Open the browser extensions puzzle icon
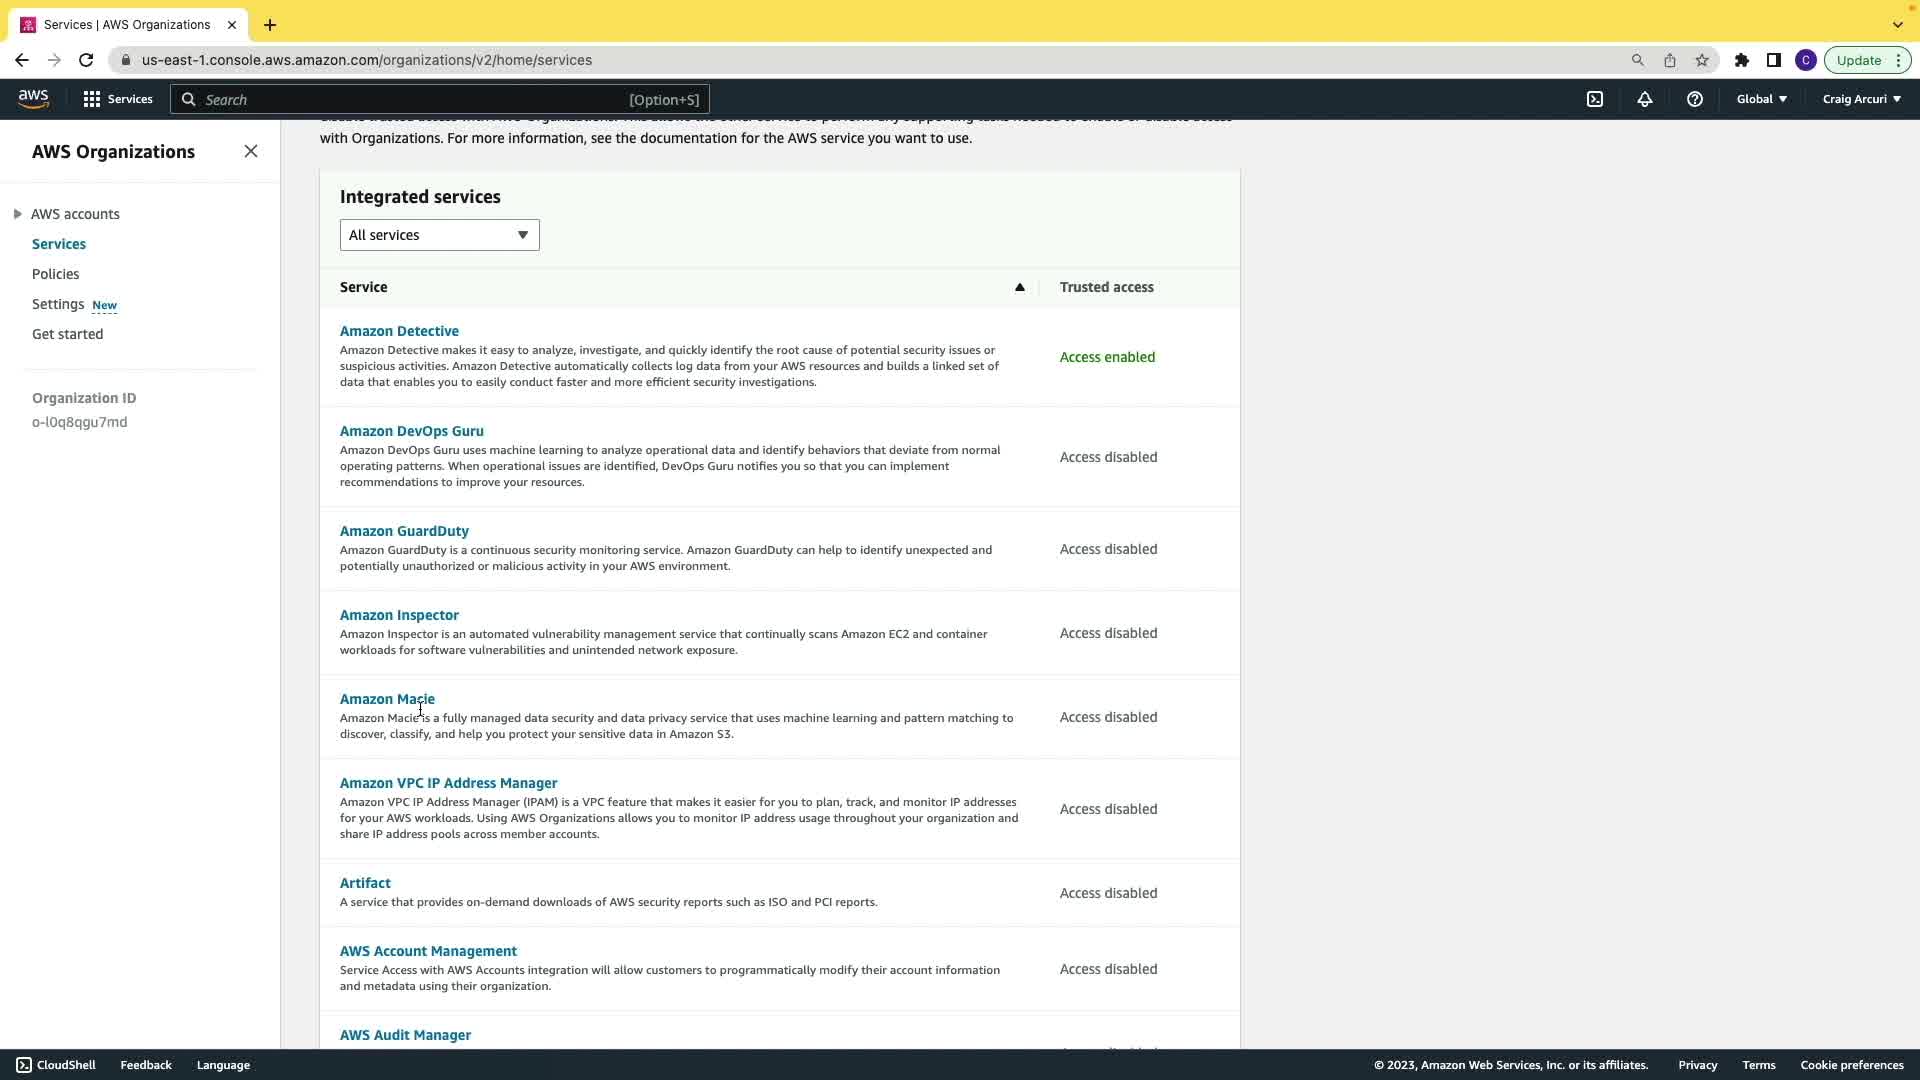1920x1080 pixels. (x=1742, y=60)
